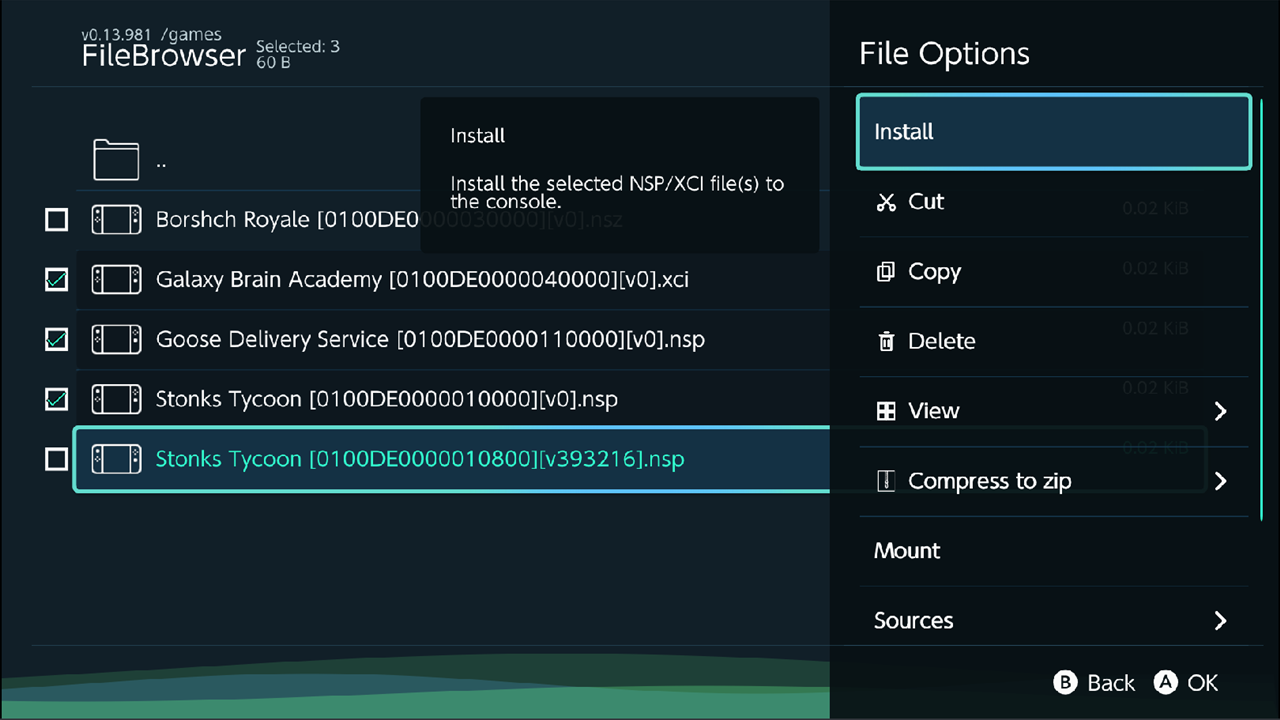The image size is (1280, 720).
Task: Click the scissors icon next to Cut
Action: [x=886, y=202]
